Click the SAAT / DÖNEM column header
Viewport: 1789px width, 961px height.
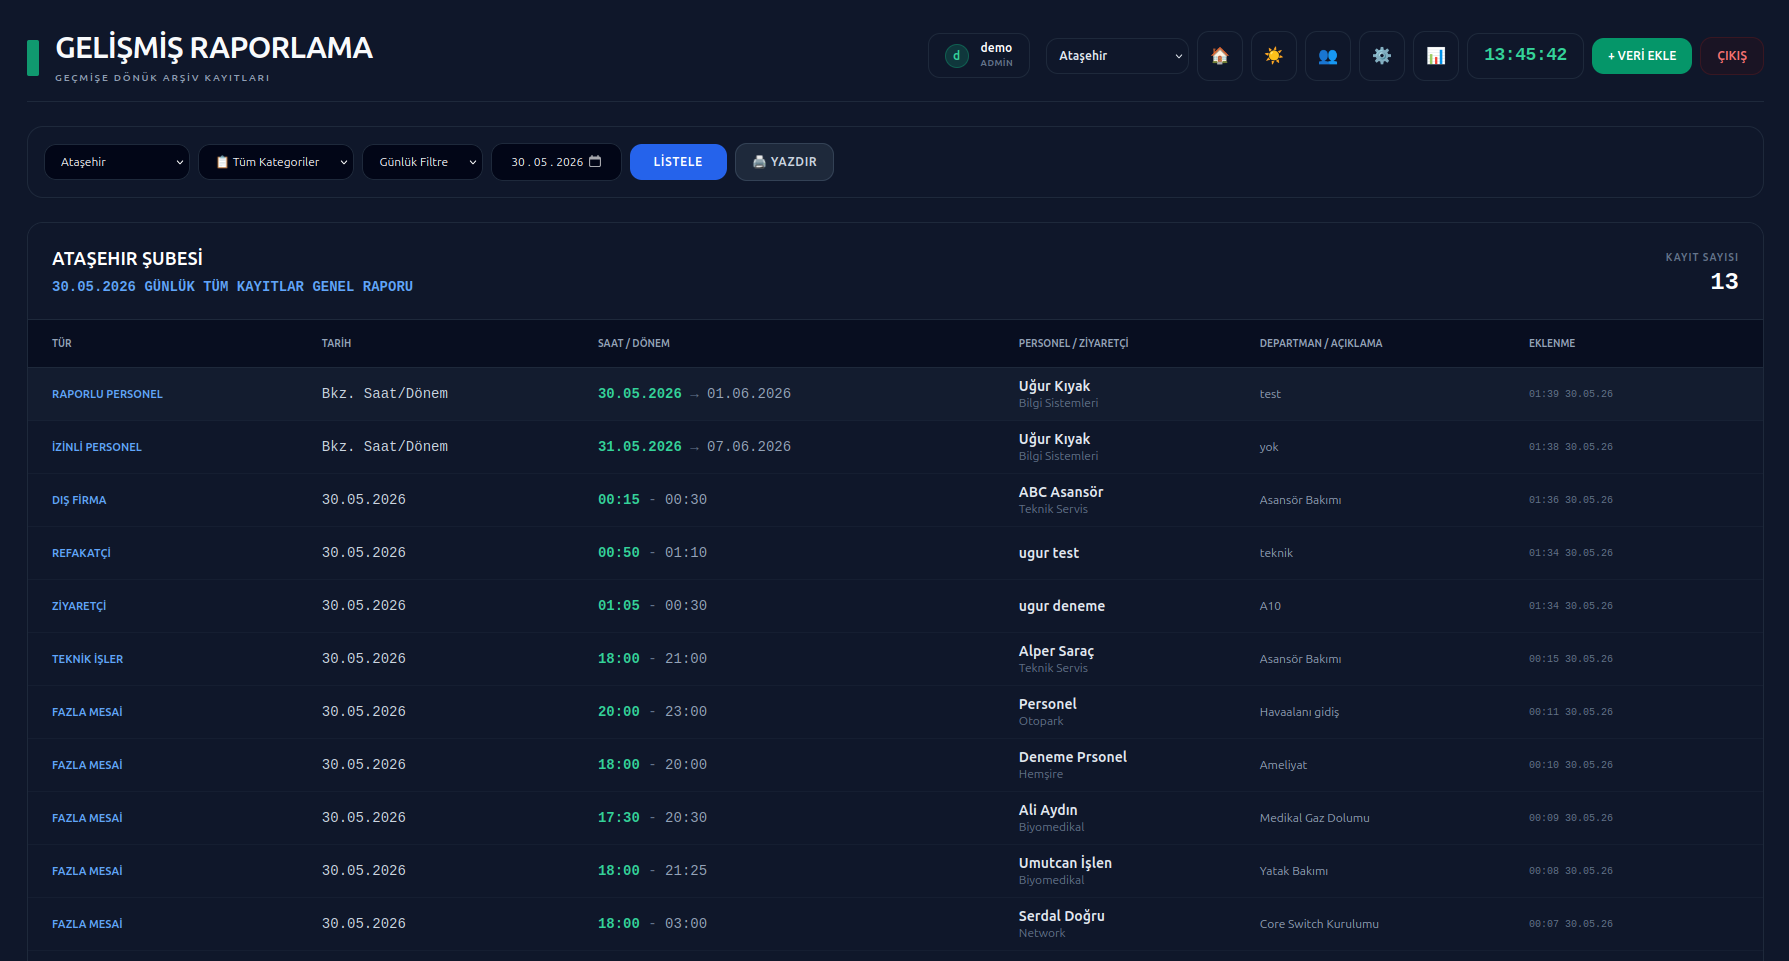634,343
